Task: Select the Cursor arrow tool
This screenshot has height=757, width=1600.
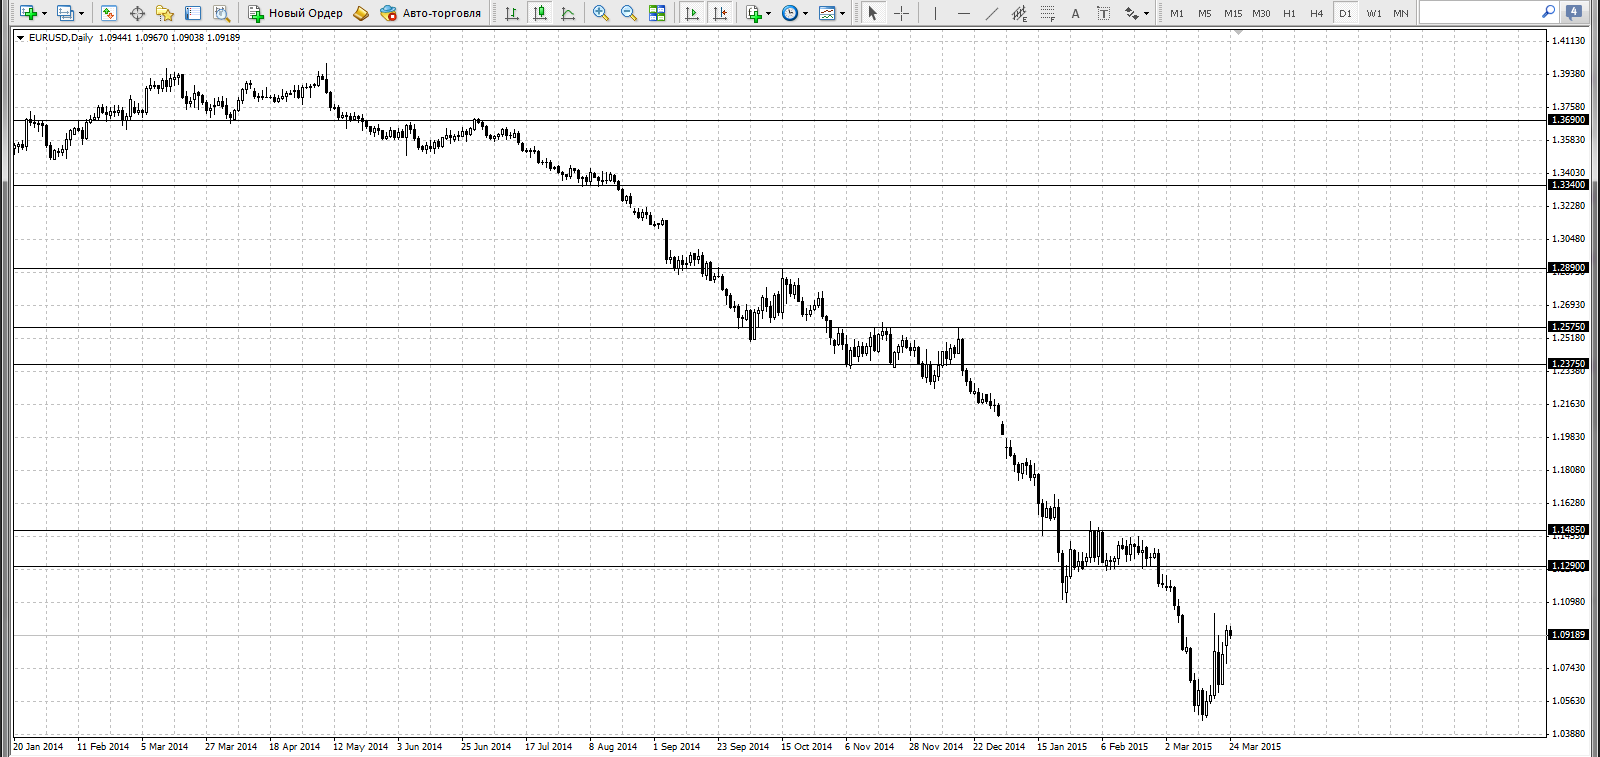Action: point(873,13)
